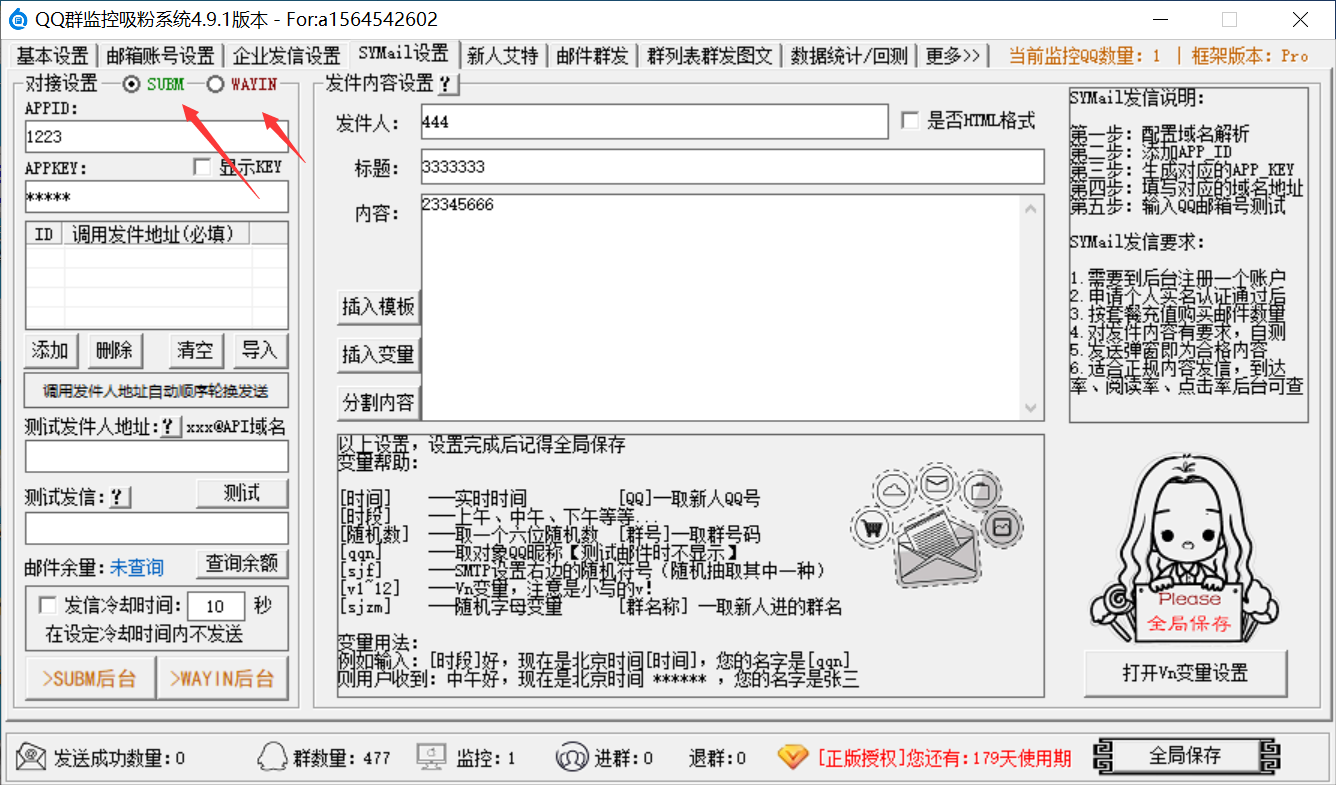Click the 当前监控QQ数量: 1 text

point(1085,56)
